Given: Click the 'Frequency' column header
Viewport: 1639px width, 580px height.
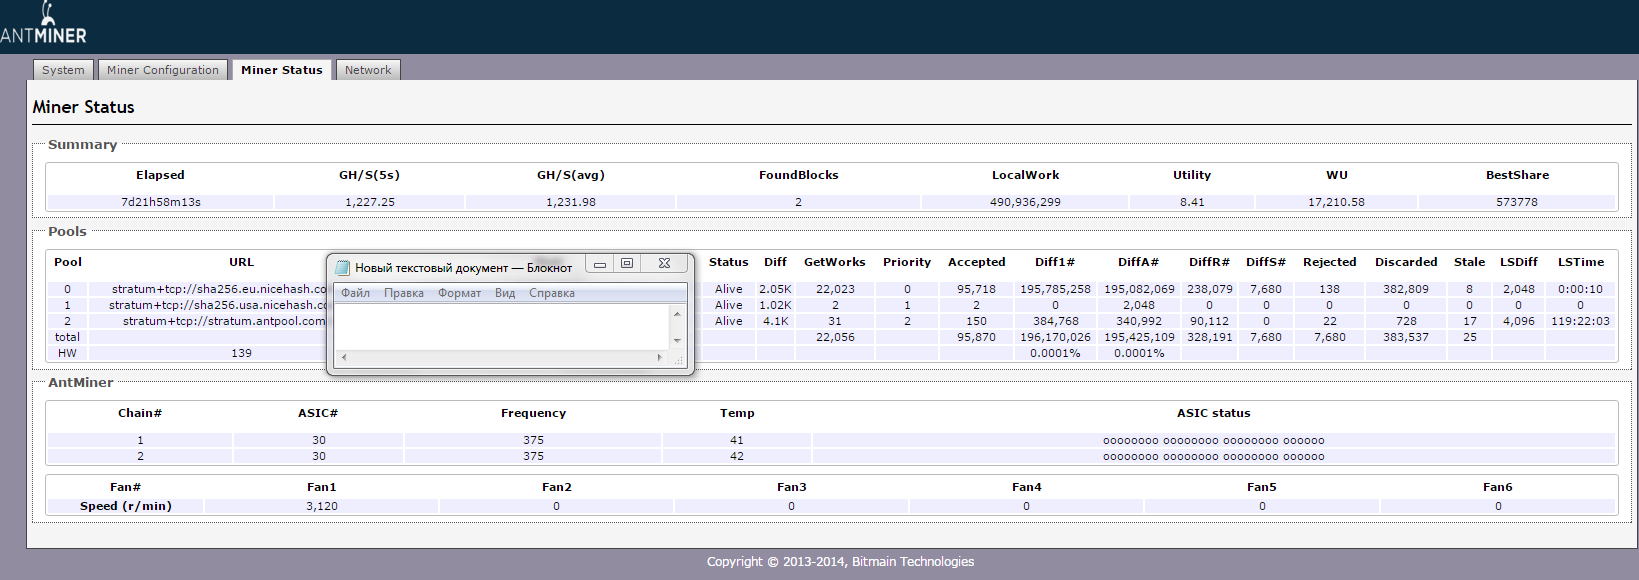Looking at the screenshot, I should 533,413.
